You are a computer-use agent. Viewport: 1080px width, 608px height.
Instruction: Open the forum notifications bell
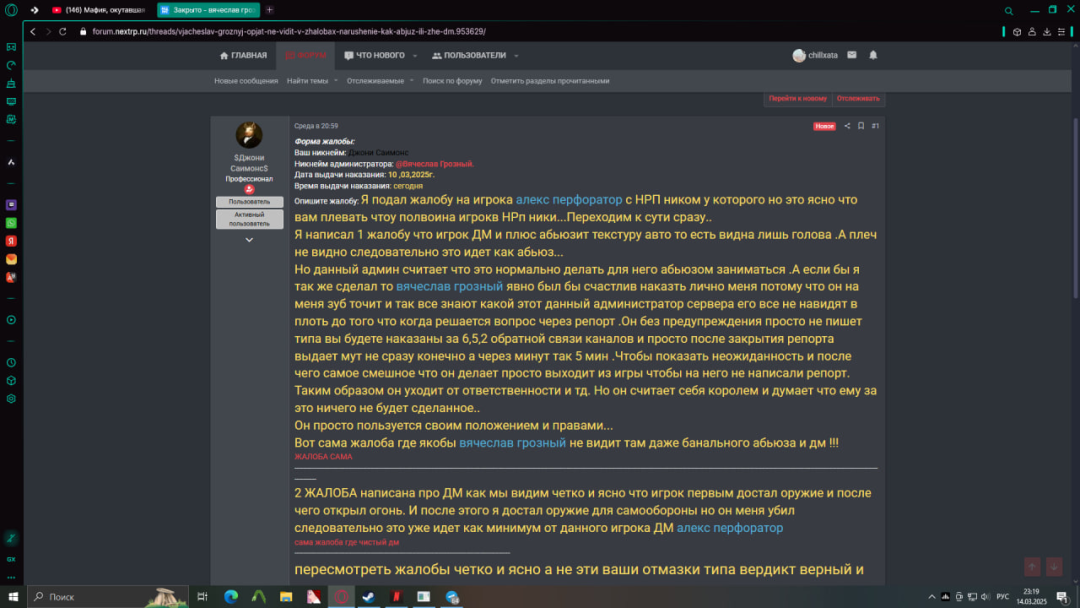click(873, 55)
